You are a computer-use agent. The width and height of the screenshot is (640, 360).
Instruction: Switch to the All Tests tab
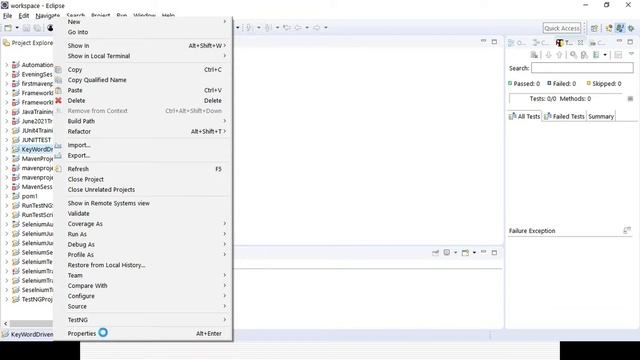(x=524, y=116)
